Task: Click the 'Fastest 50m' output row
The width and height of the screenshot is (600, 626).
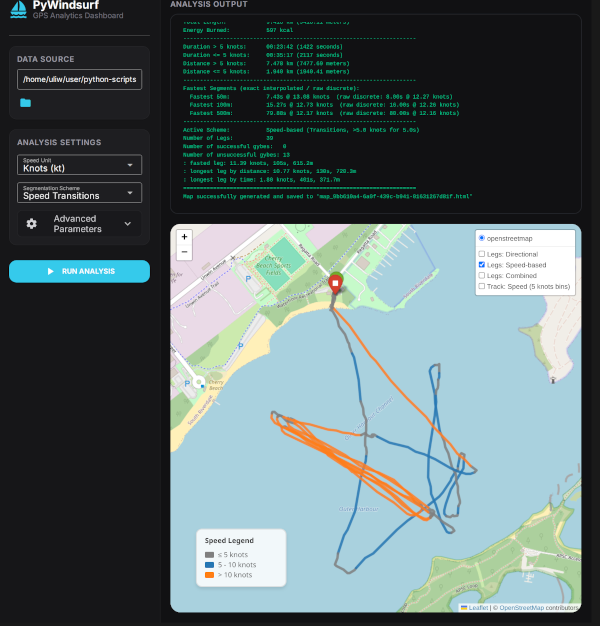Action: (x=321, y=97)
